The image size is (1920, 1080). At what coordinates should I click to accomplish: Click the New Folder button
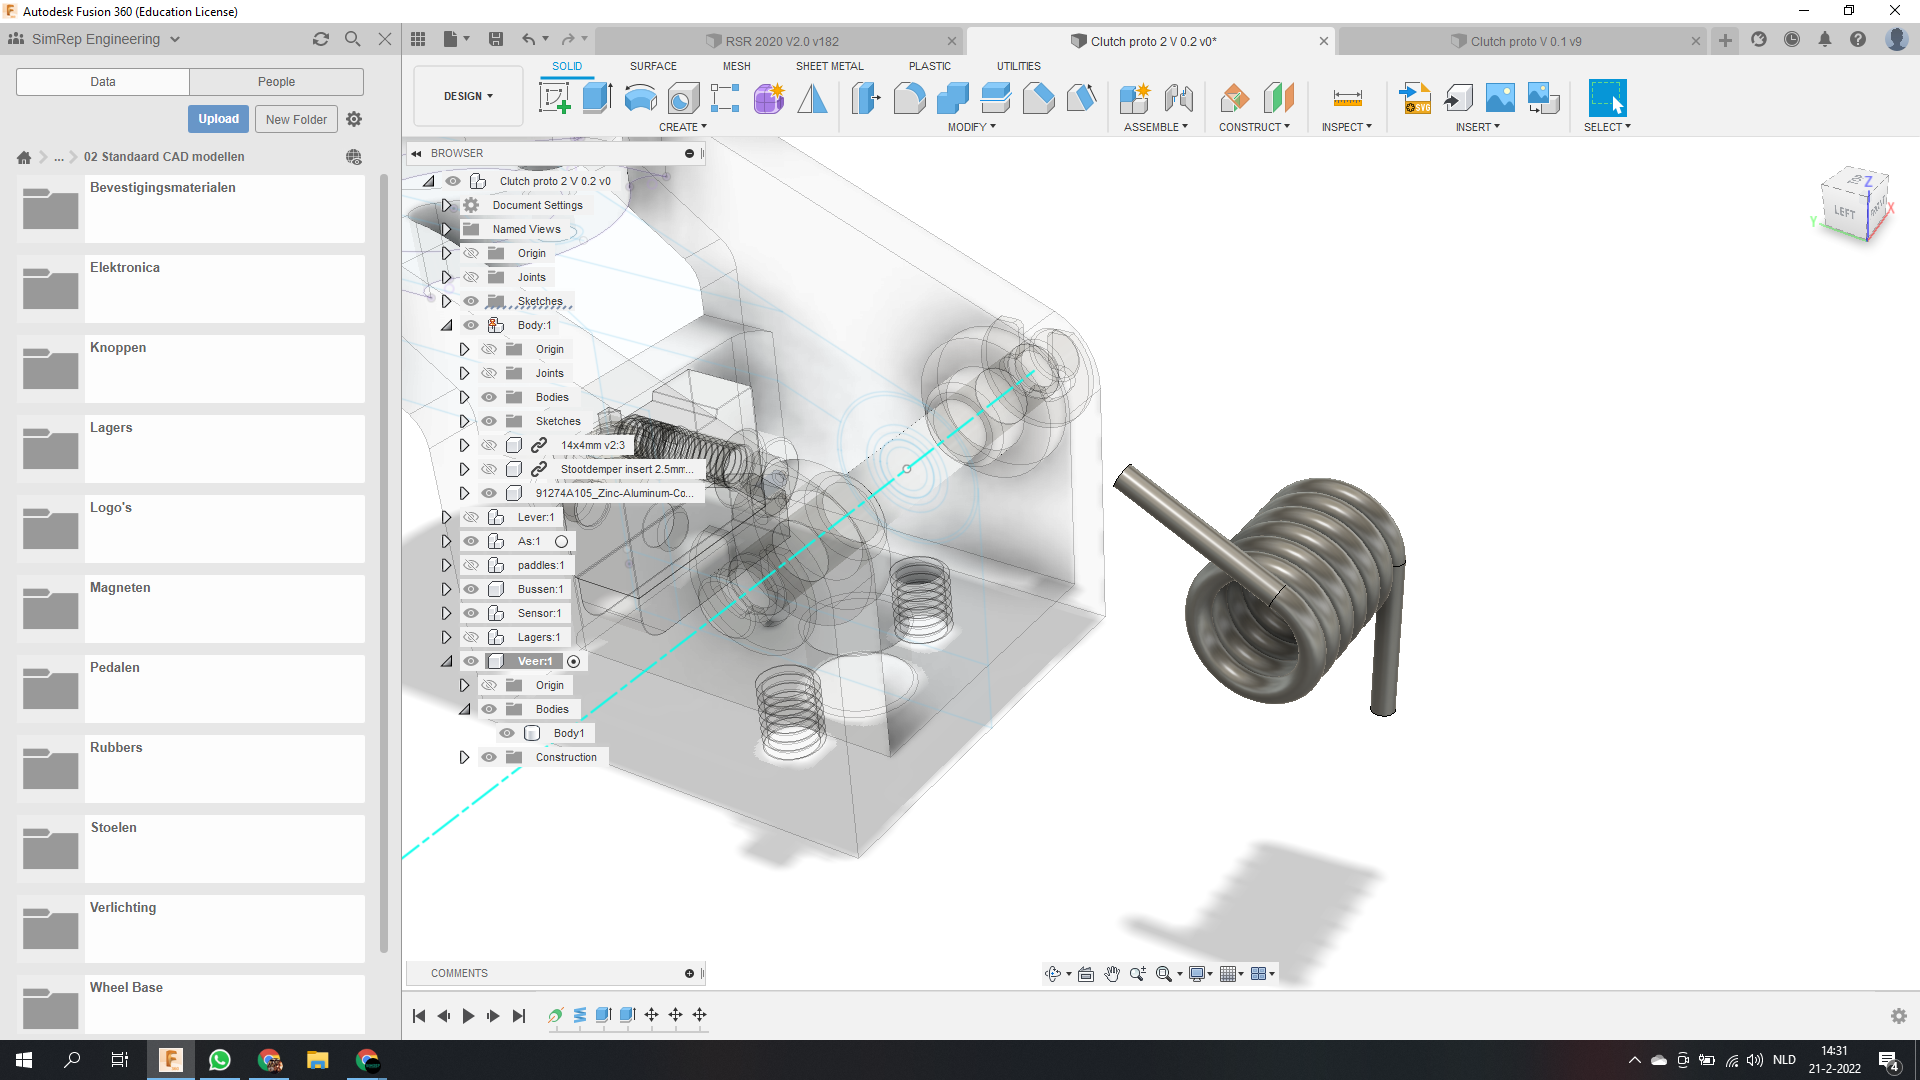pyautogui.click(x=296, y=119)
